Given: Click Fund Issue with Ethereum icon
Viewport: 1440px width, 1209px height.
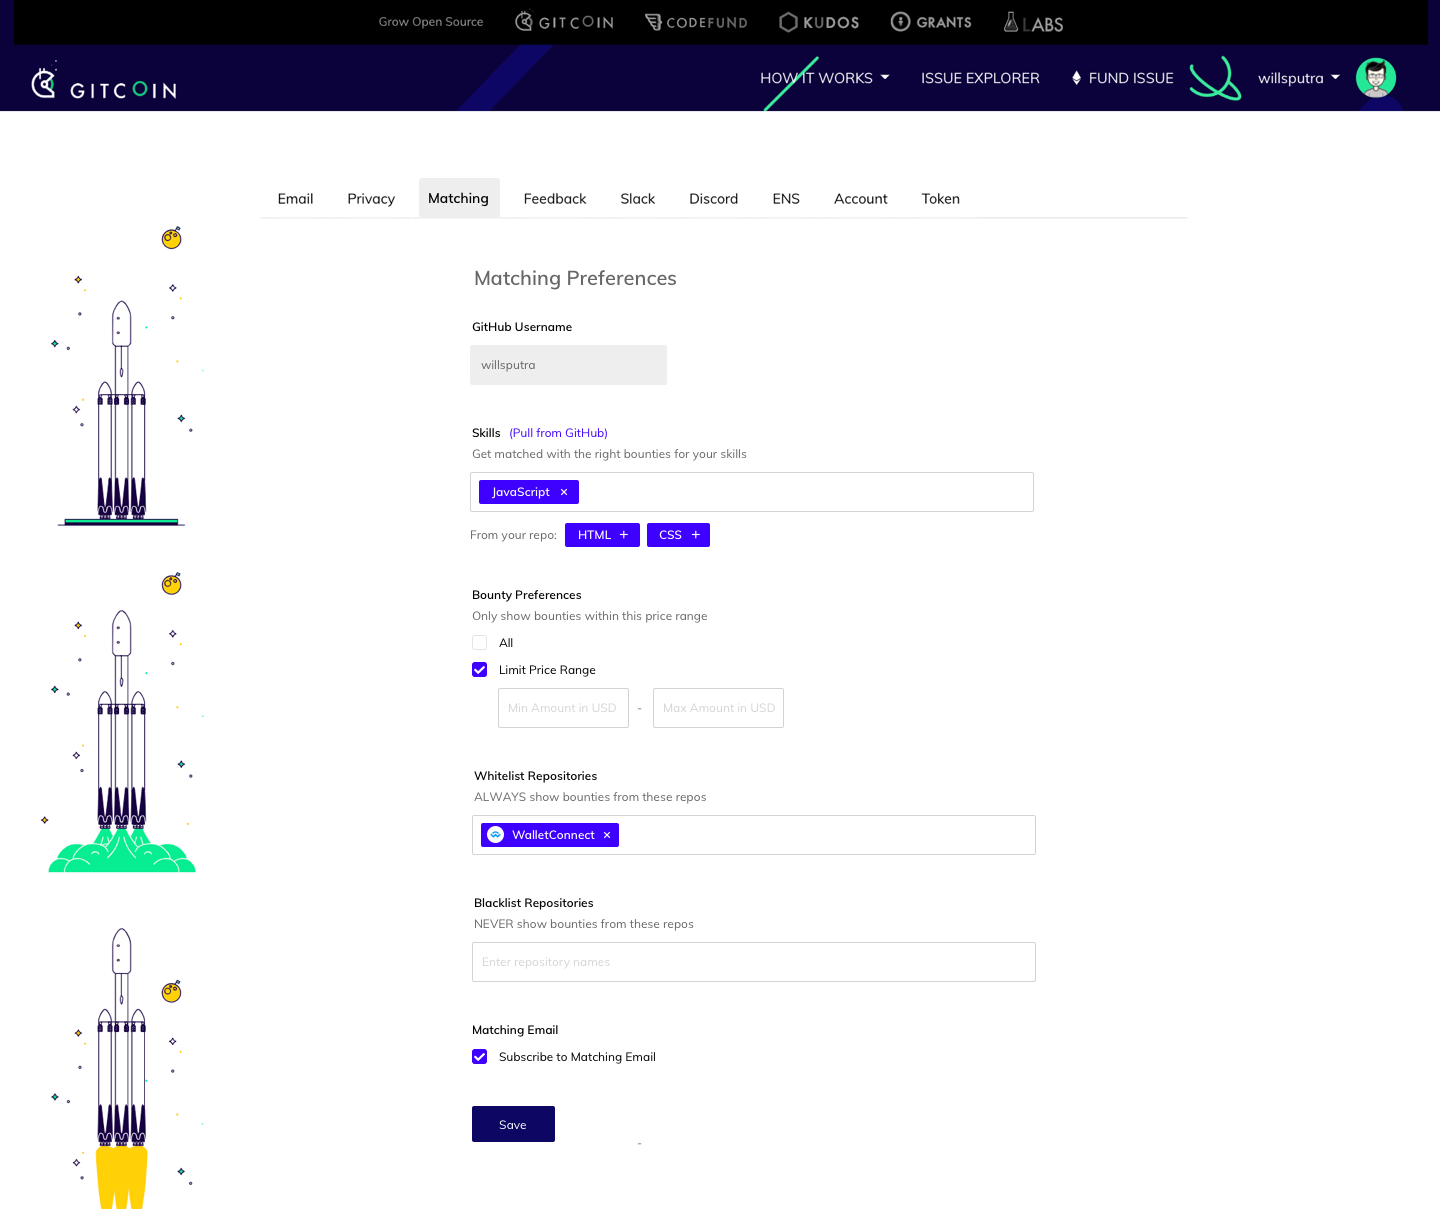Looking at the screenshot, I should click(1122, 78).
